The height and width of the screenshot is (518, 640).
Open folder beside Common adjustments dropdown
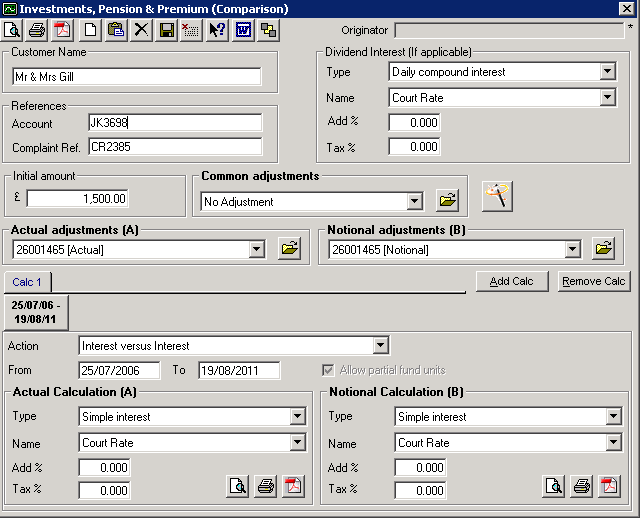pyautogui.click(x=447, y=200)
